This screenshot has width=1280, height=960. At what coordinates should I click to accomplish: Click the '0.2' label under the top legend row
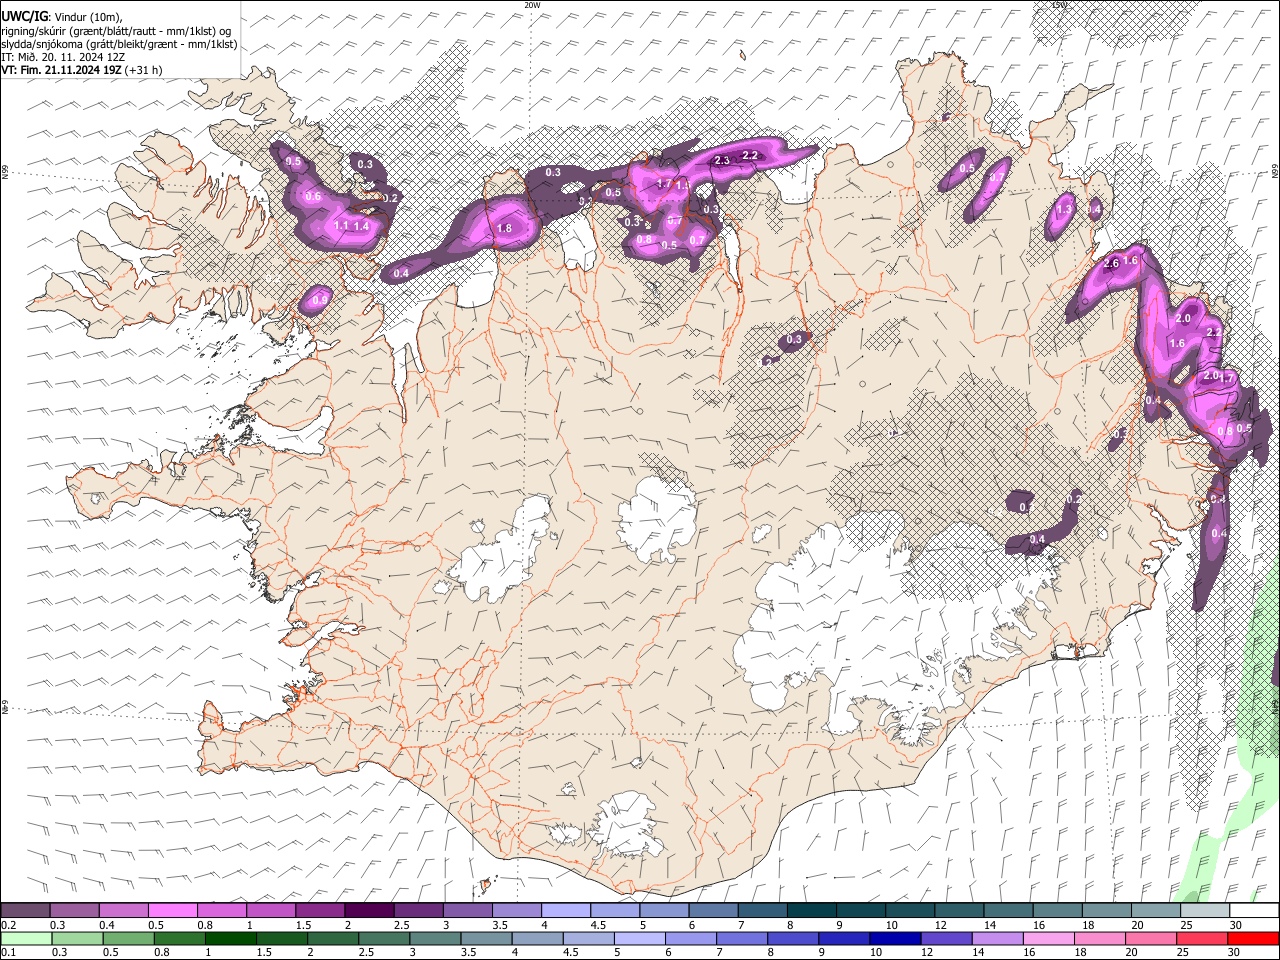tap(8, 925)
